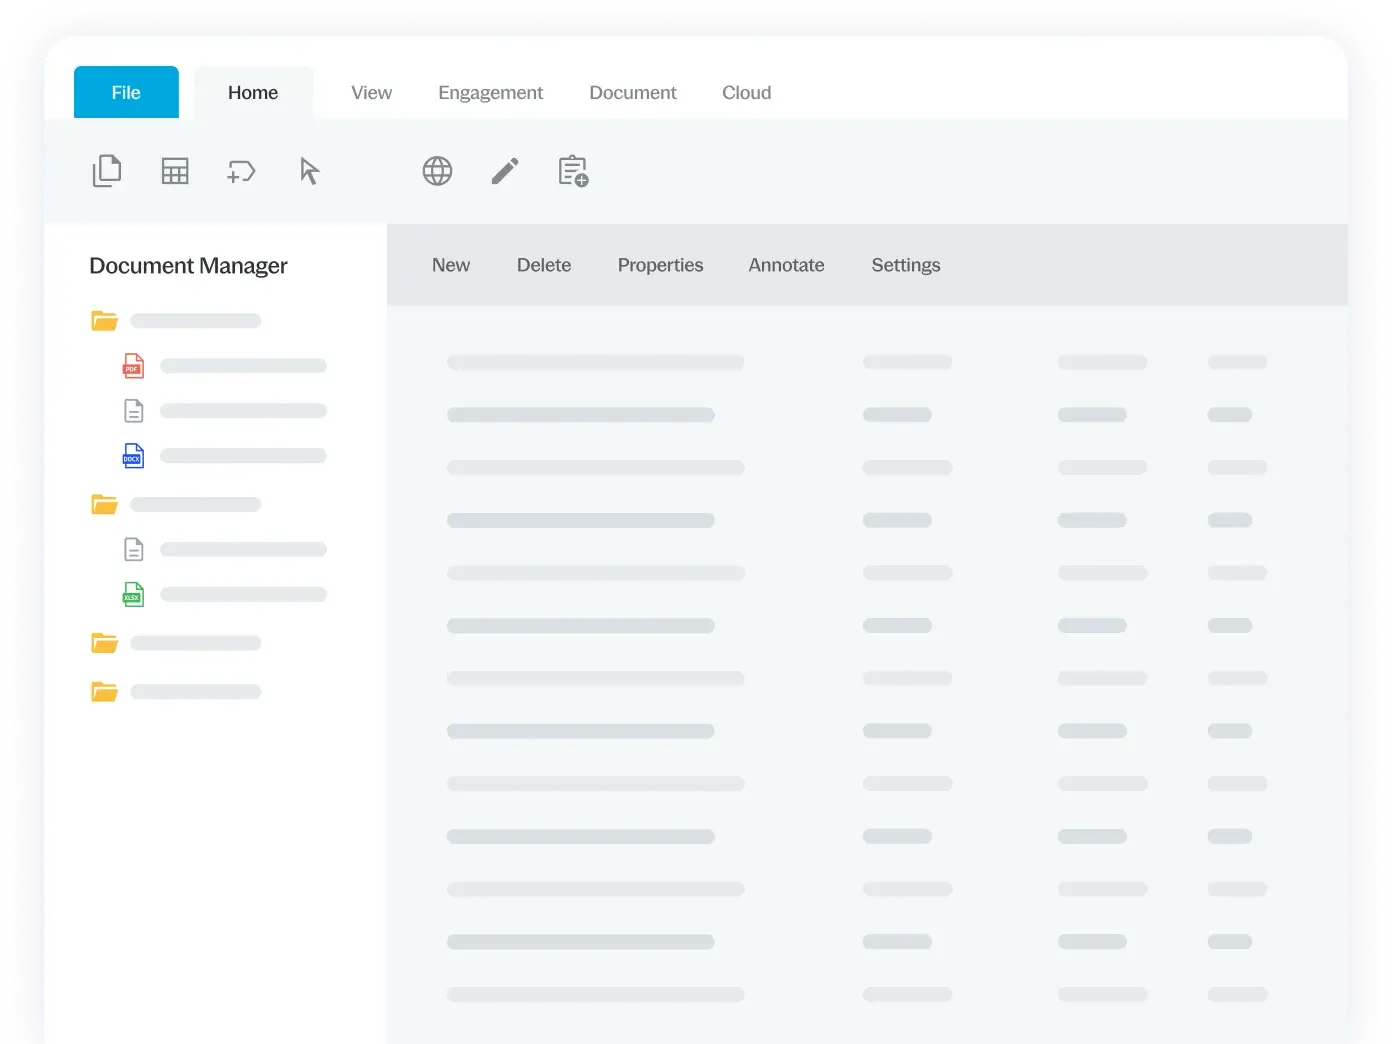Screen dimensions: 1392x1044
Task: Click the New button
Action: [x=451, y=265]
